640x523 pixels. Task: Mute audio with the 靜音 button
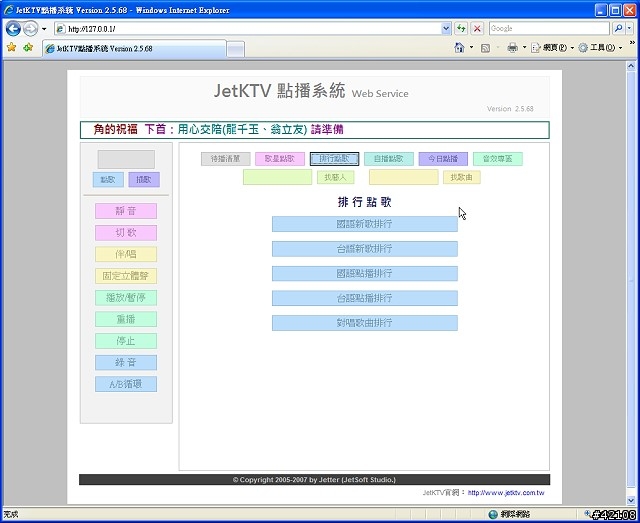coord(126,211)
